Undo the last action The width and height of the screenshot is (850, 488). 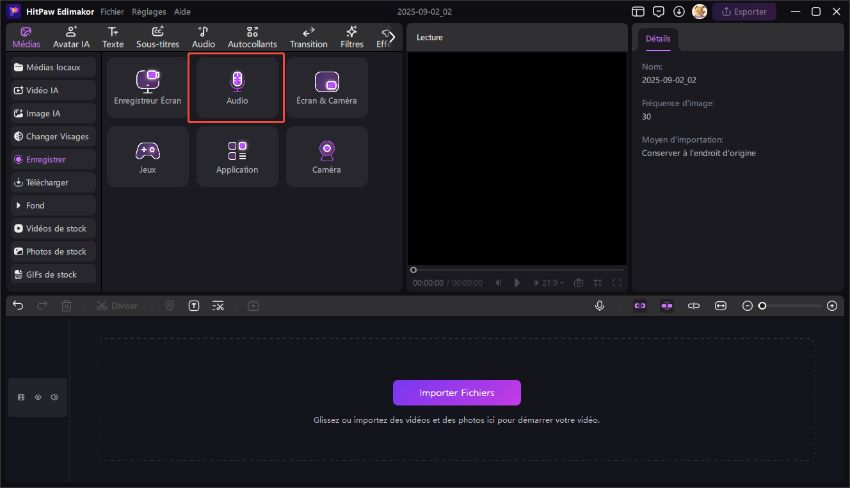tap(18, 306)
